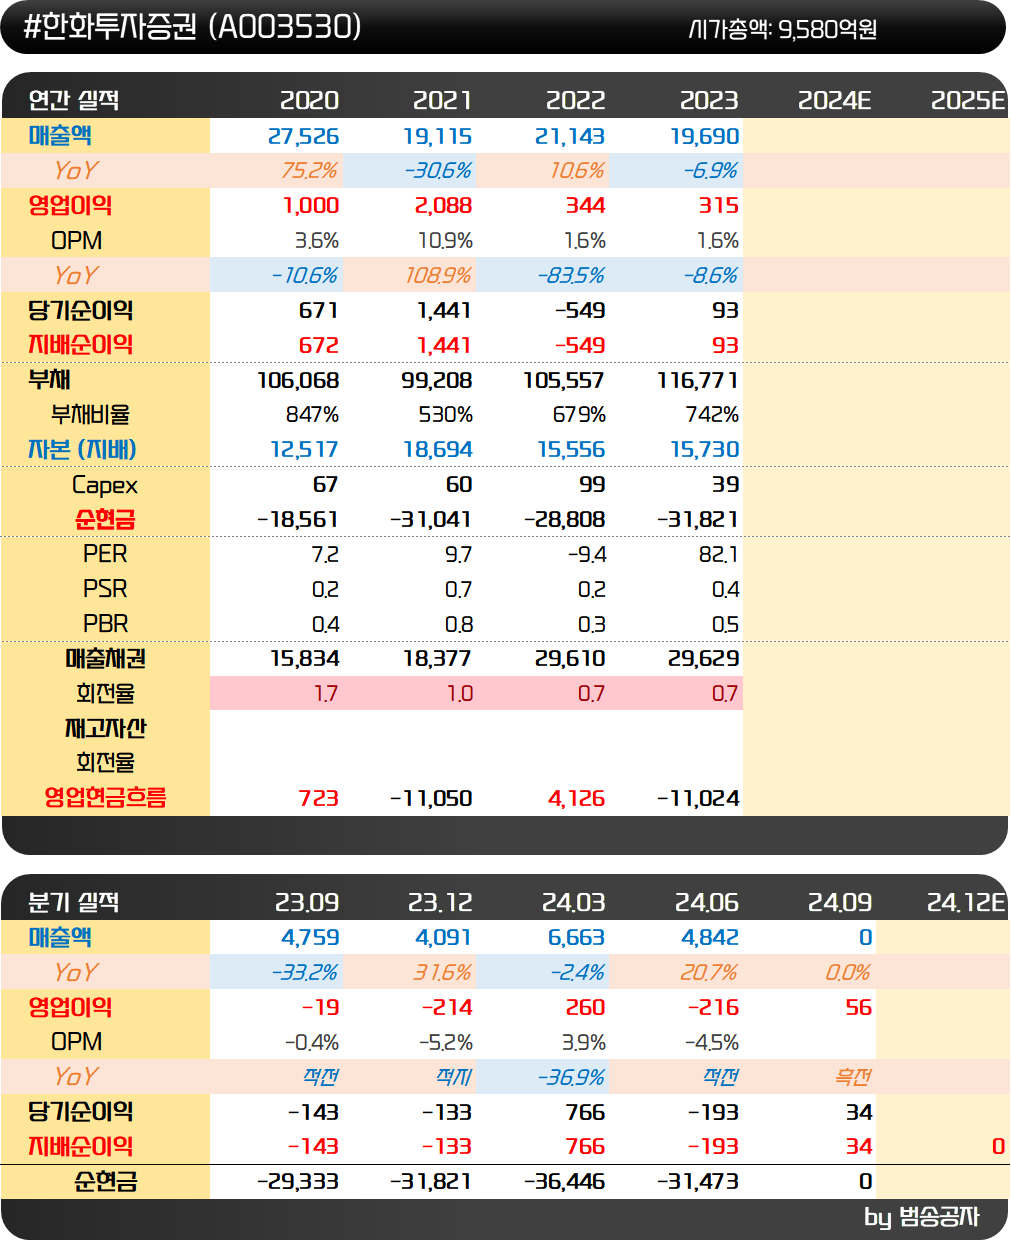Select the 영업현금흐름 row label

point(105,797)
